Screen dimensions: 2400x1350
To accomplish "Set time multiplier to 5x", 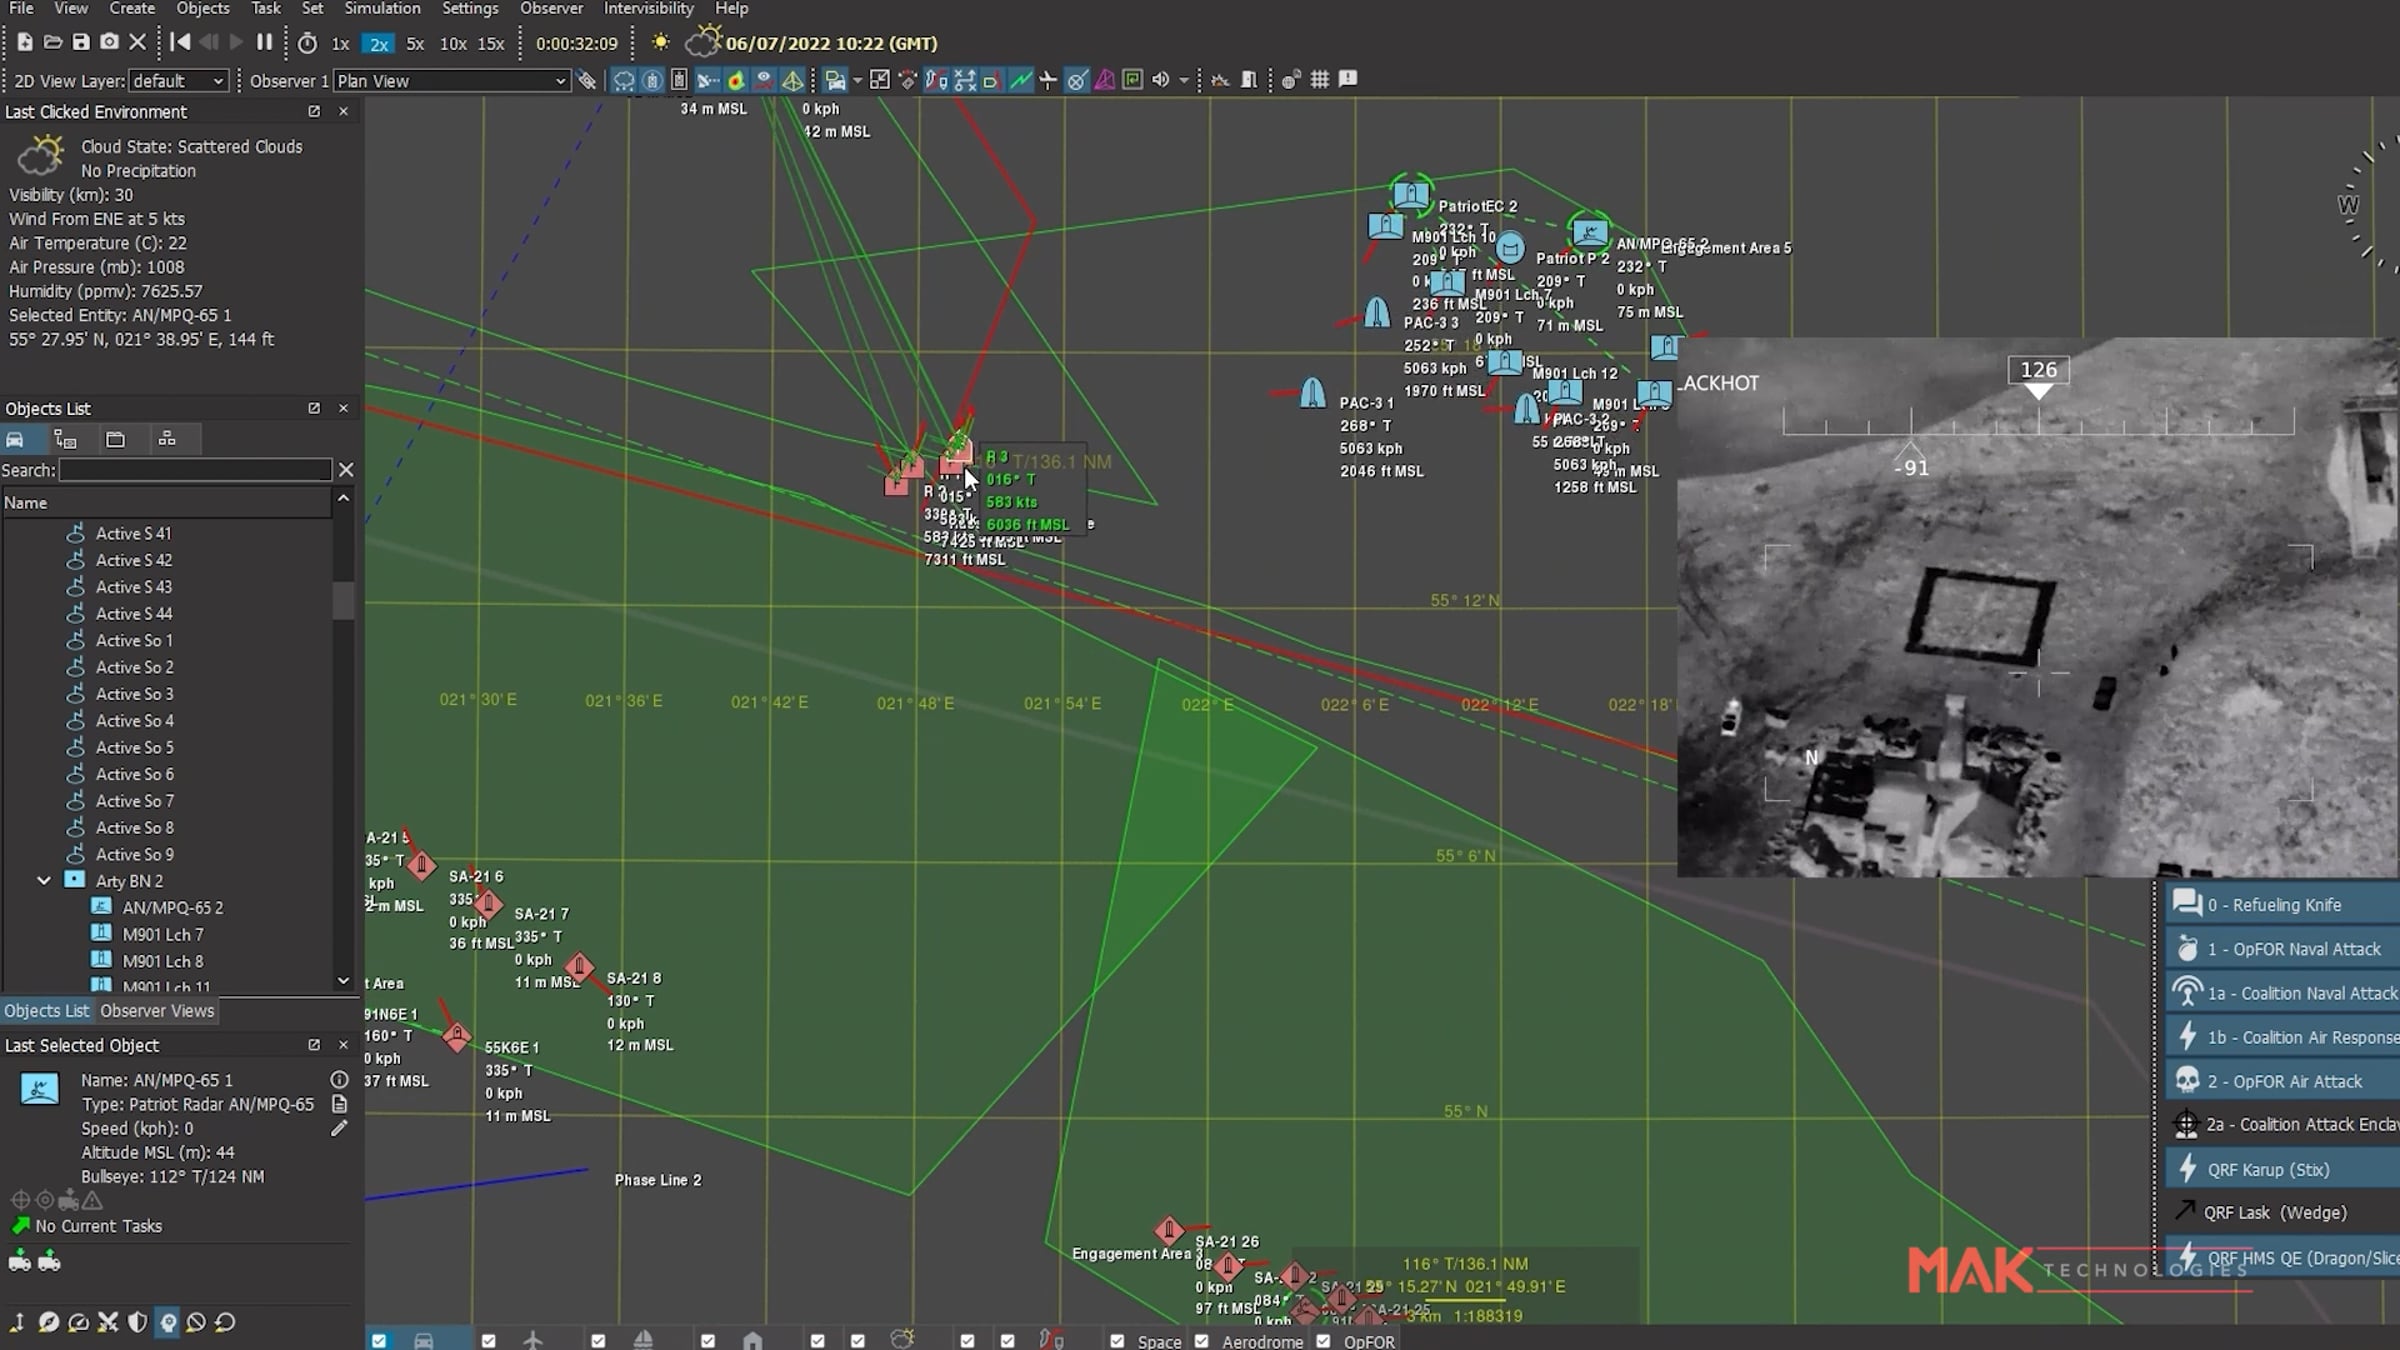I will [415, 44].
